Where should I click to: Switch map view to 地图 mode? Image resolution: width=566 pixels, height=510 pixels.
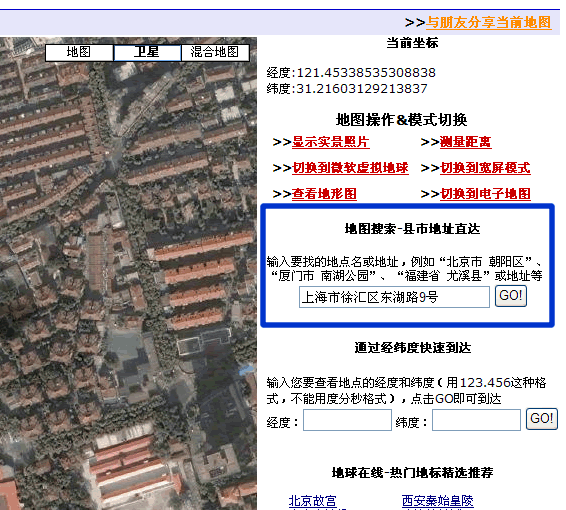pos(79,52)
